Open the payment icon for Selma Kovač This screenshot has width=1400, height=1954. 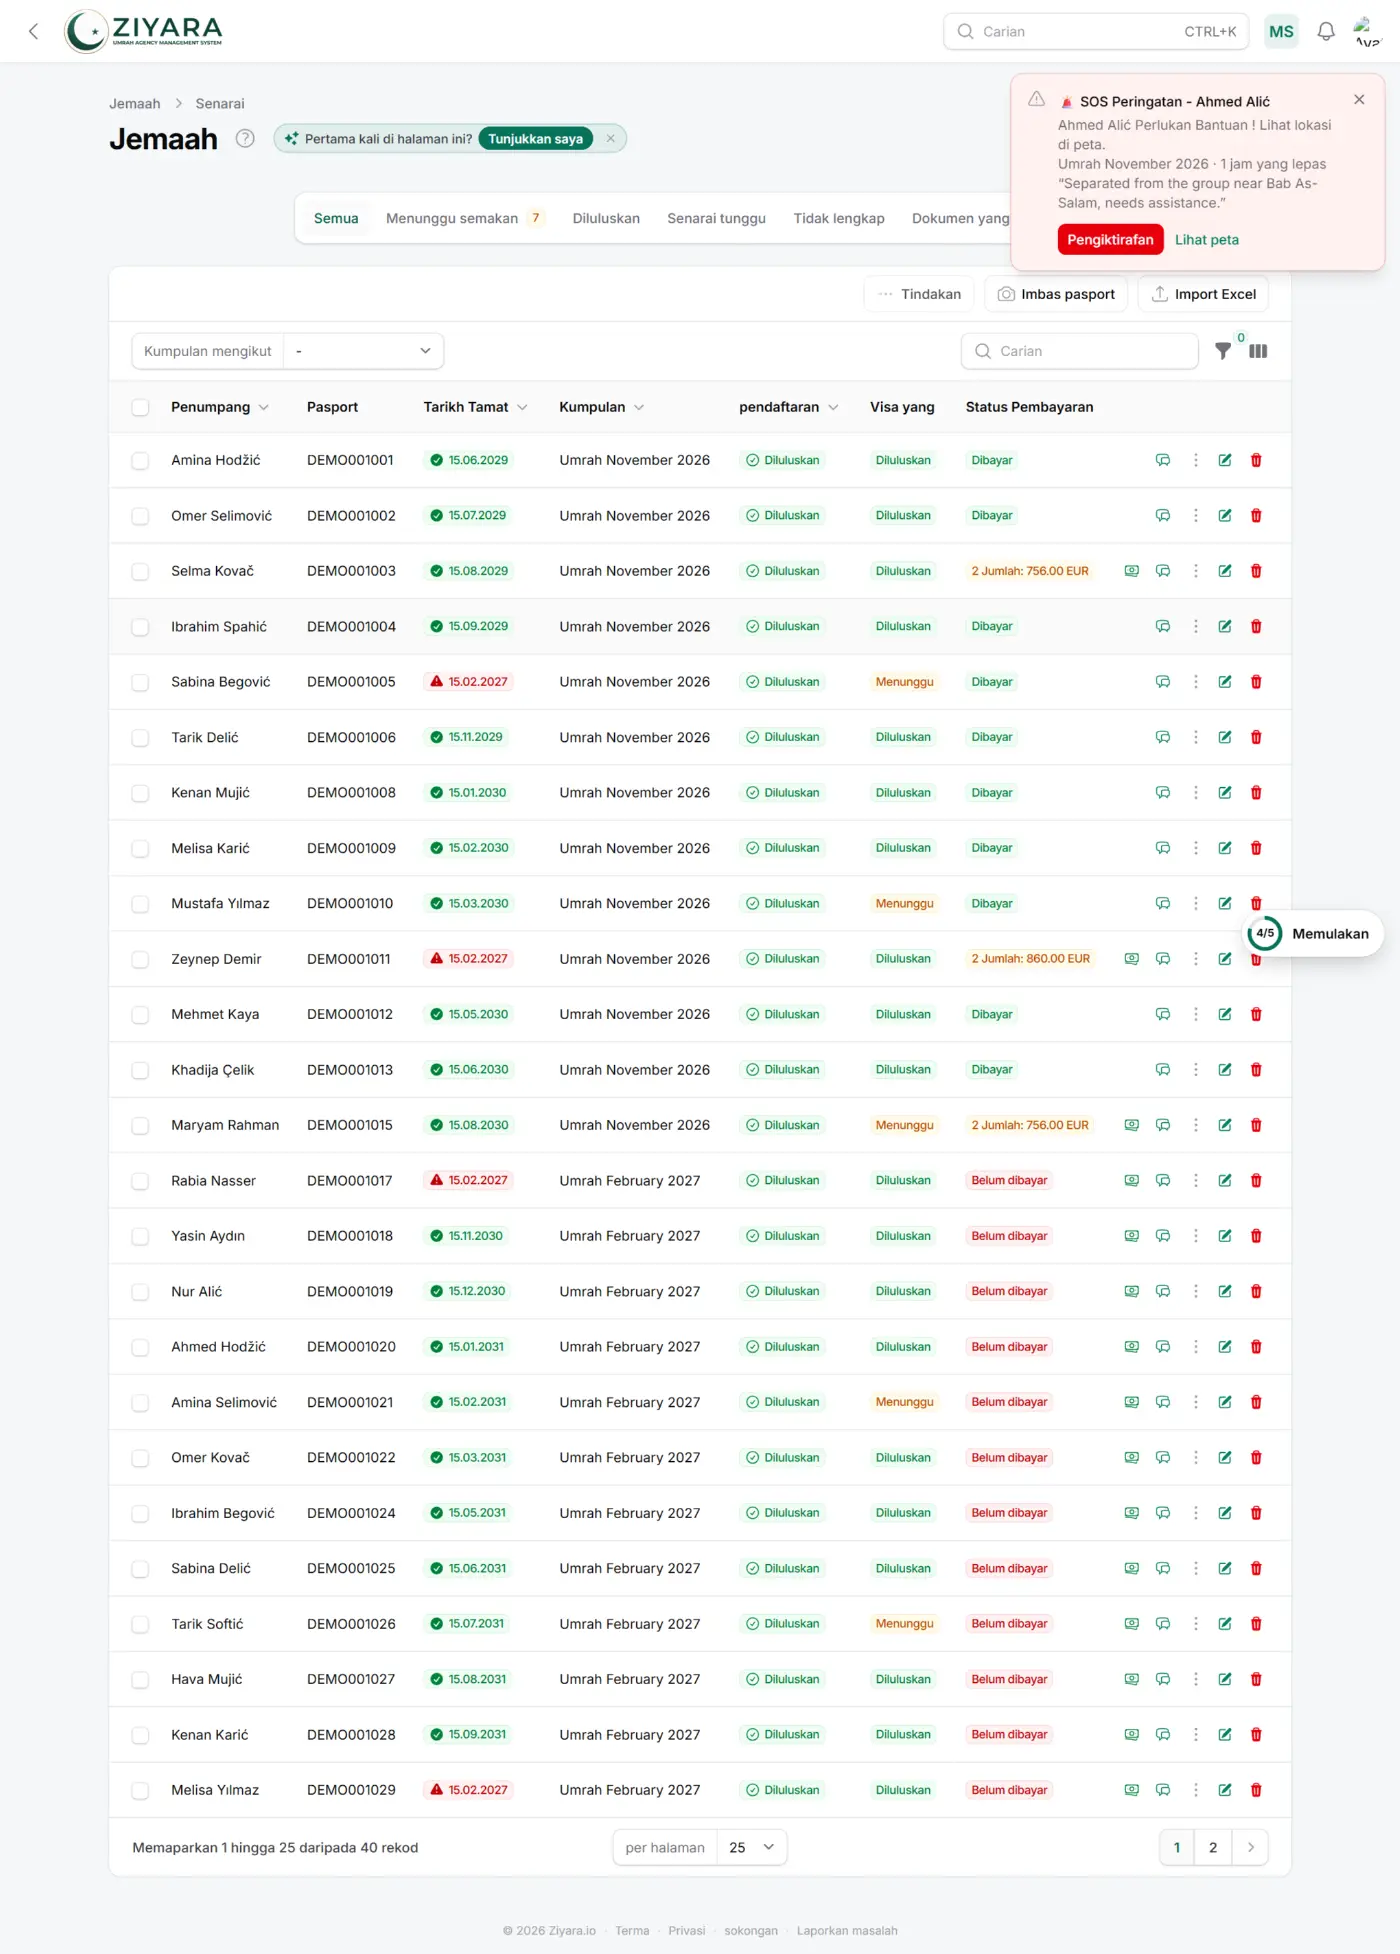point(1132,571)
